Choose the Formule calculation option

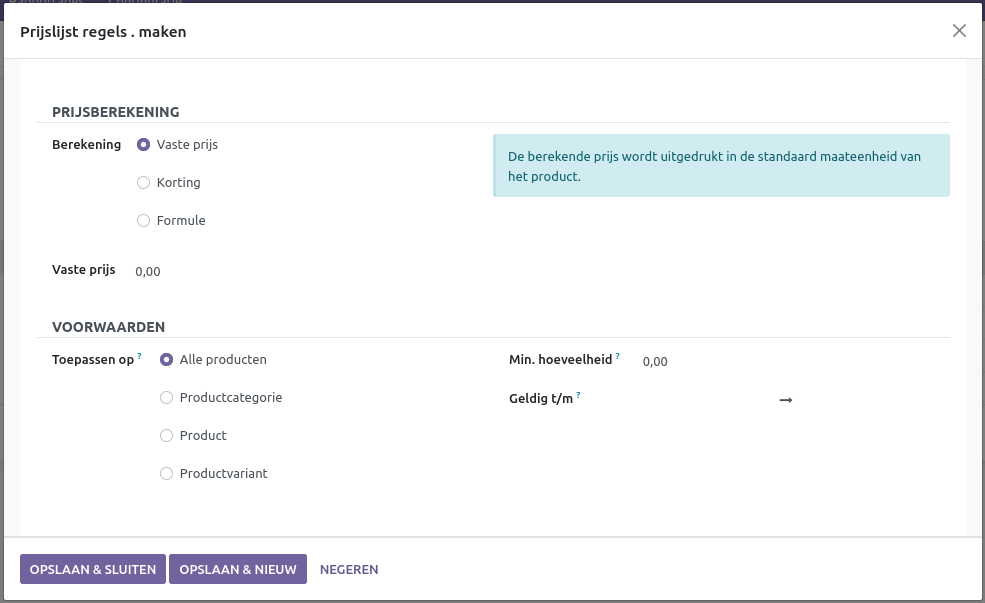[x=144, y=221]
